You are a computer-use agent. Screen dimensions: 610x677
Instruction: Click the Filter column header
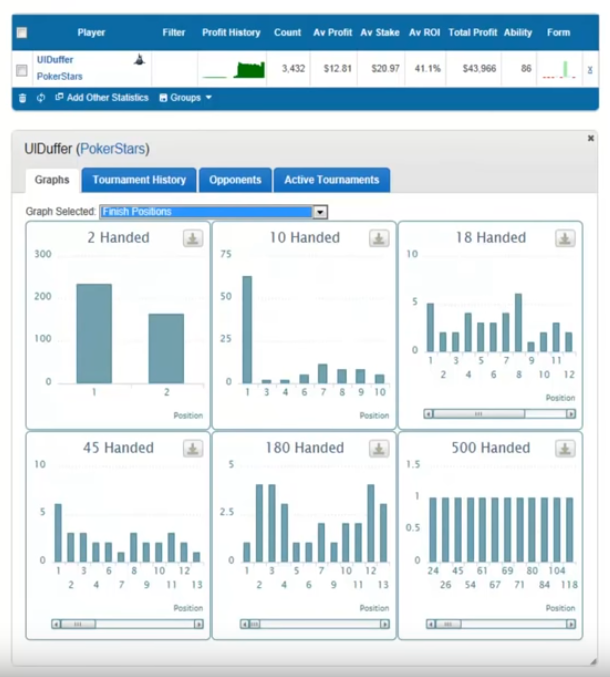[174, 32]
